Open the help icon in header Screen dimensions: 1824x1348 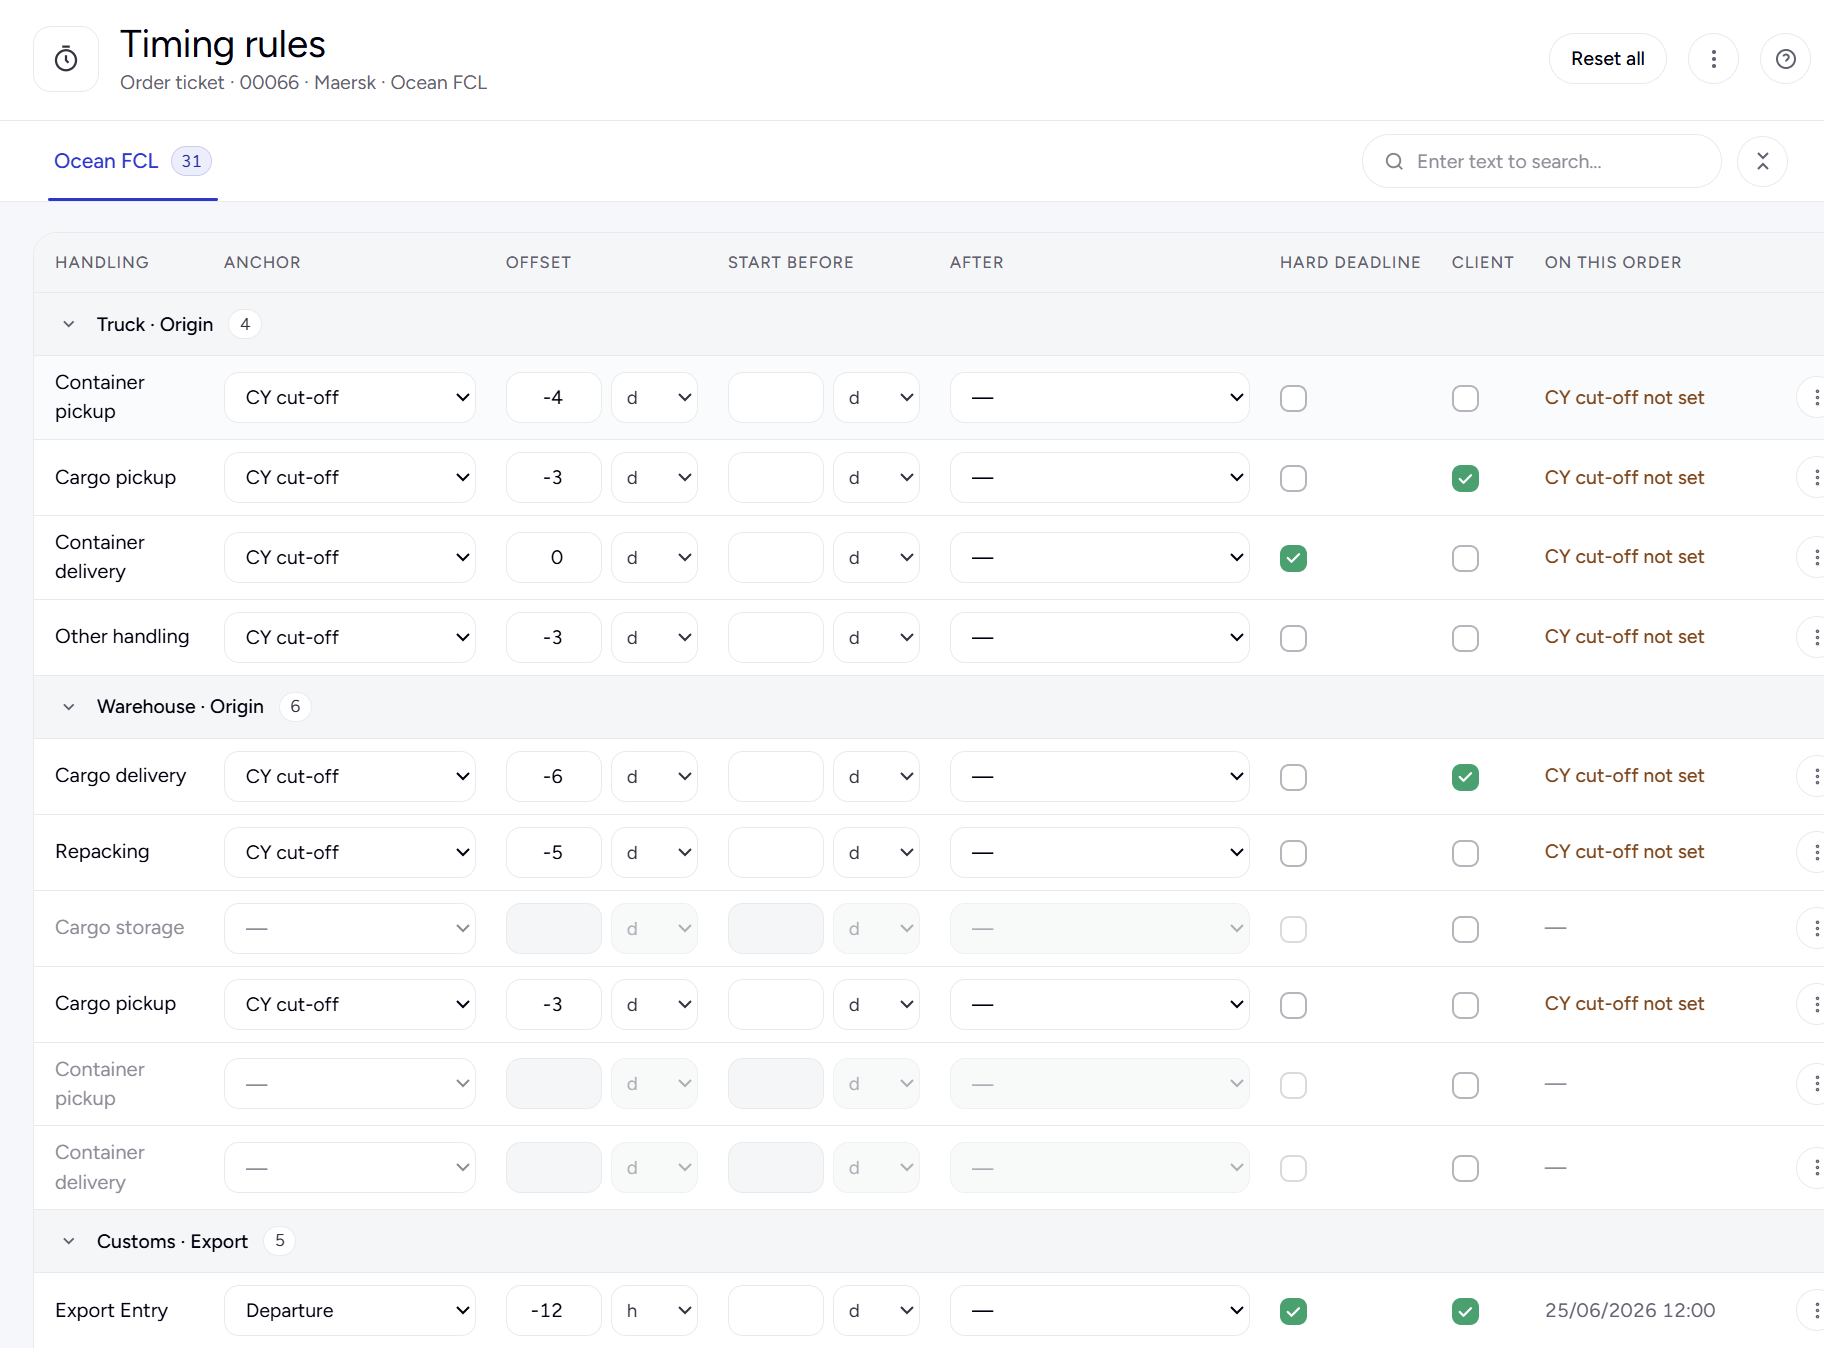click(1785, 59)
